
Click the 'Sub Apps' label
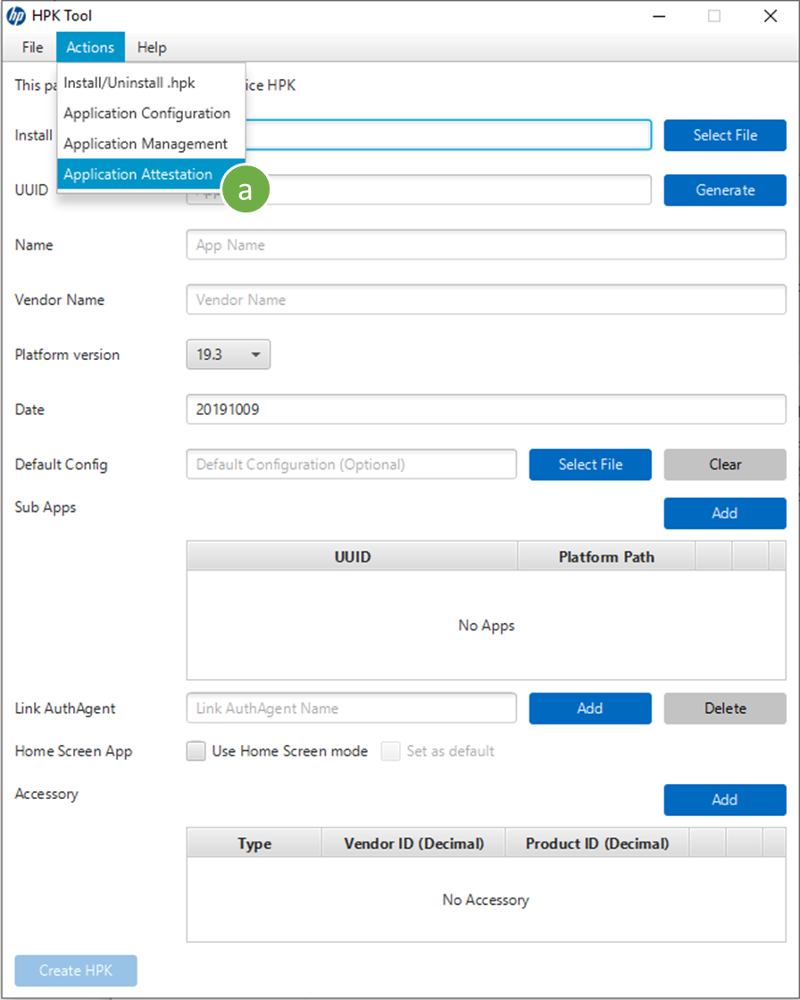[x=45, y=508]
